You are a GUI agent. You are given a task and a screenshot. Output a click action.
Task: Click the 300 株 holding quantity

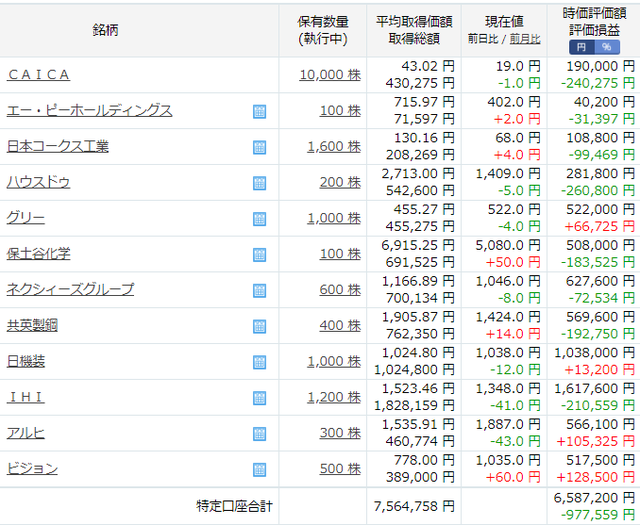[x=340, y=433]
